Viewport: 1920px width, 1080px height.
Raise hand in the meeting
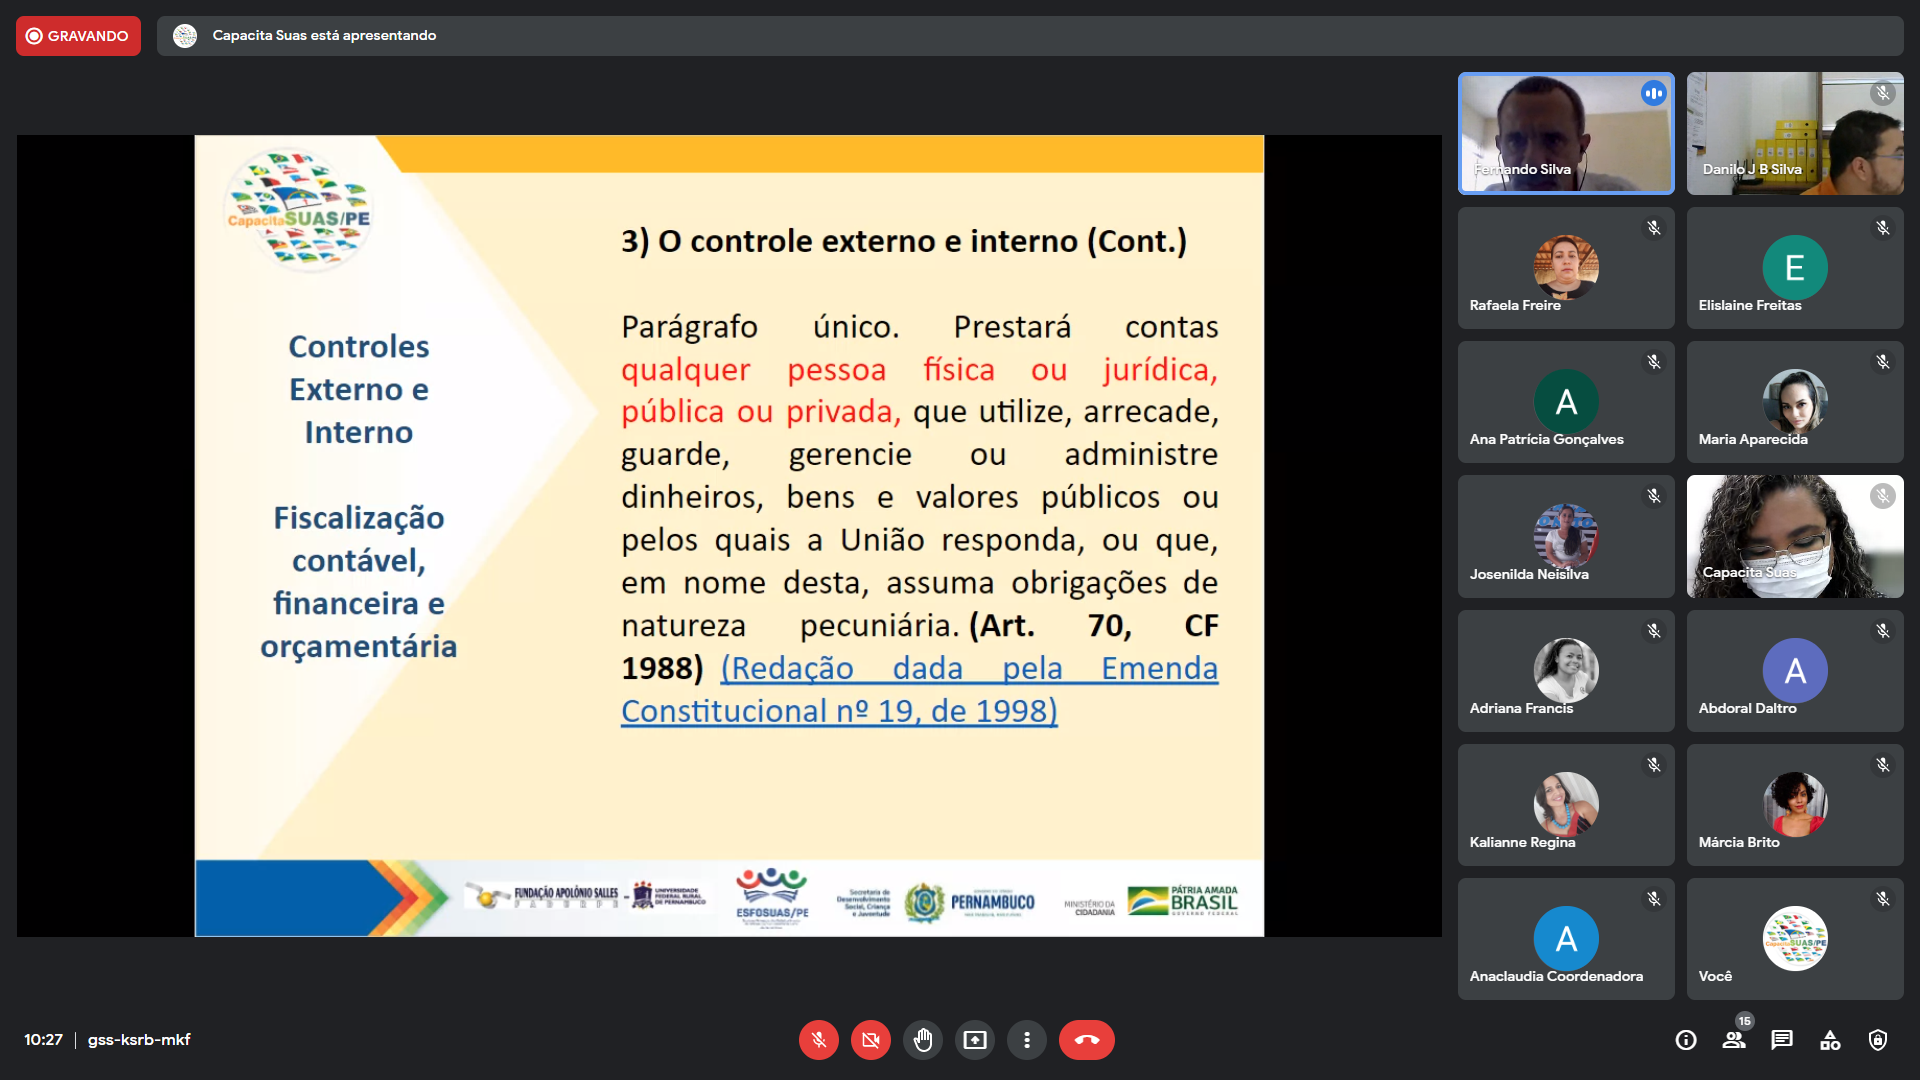tap(922, 1040)
